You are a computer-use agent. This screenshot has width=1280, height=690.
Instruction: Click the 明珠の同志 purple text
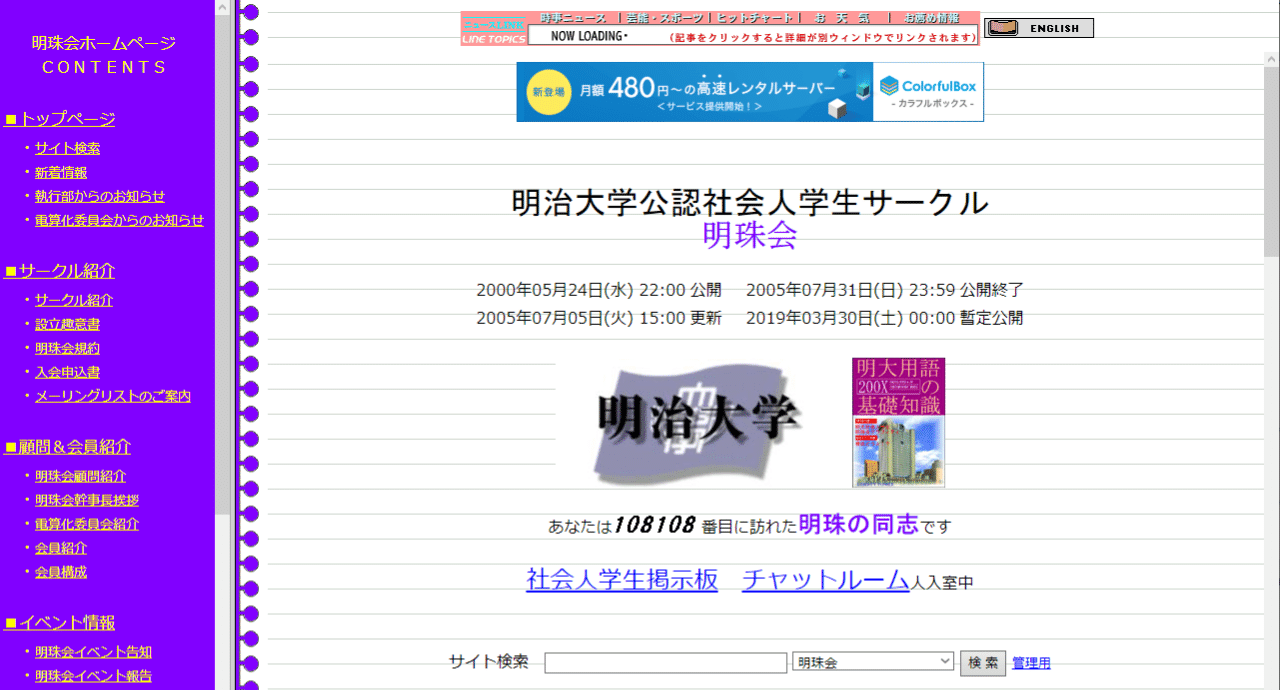[859, 524]
